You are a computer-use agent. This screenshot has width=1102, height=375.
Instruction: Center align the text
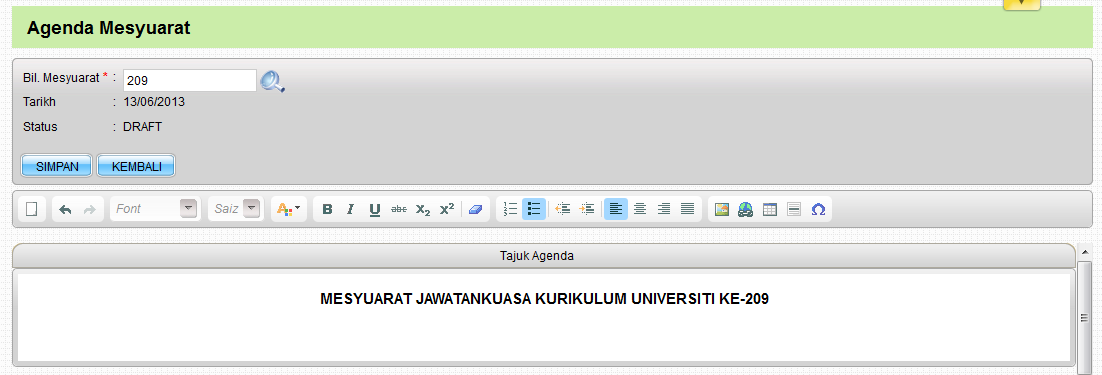[x=640, y=209]
